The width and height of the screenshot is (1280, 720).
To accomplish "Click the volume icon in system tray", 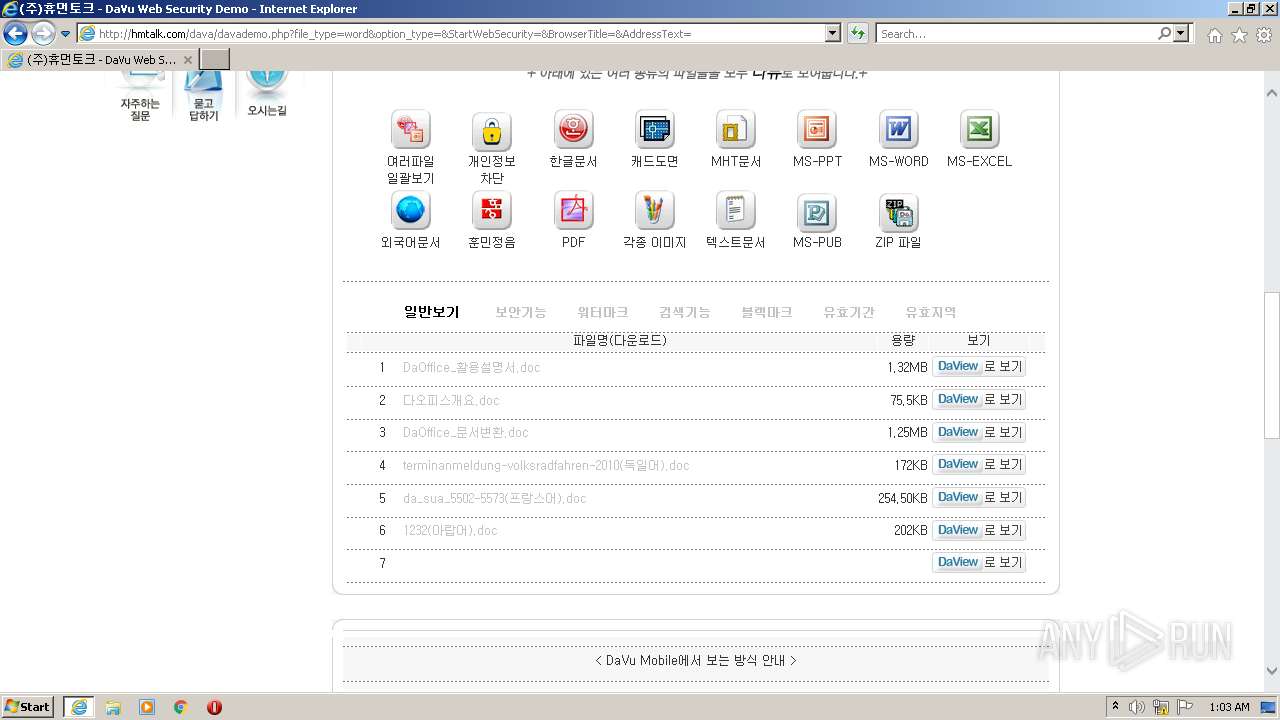I will click(x=1137, y=707).
